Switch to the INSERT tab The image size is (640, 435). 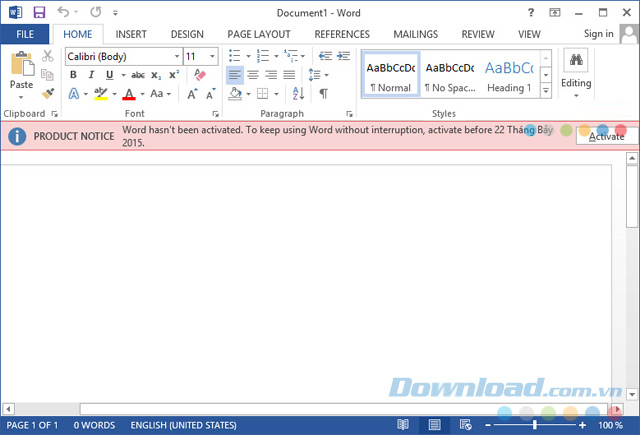tap(131, 34)
